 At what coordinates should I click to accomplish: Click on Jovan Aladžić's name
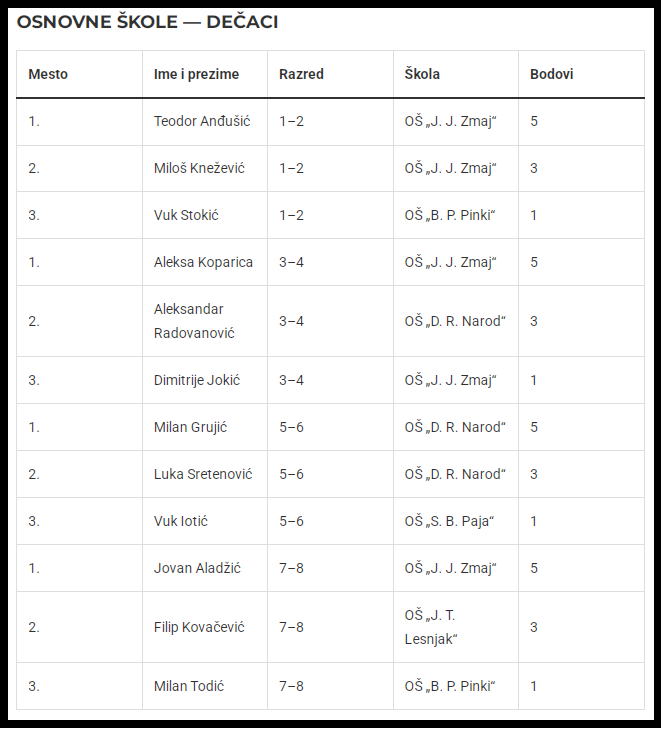(x=197, y=568)
